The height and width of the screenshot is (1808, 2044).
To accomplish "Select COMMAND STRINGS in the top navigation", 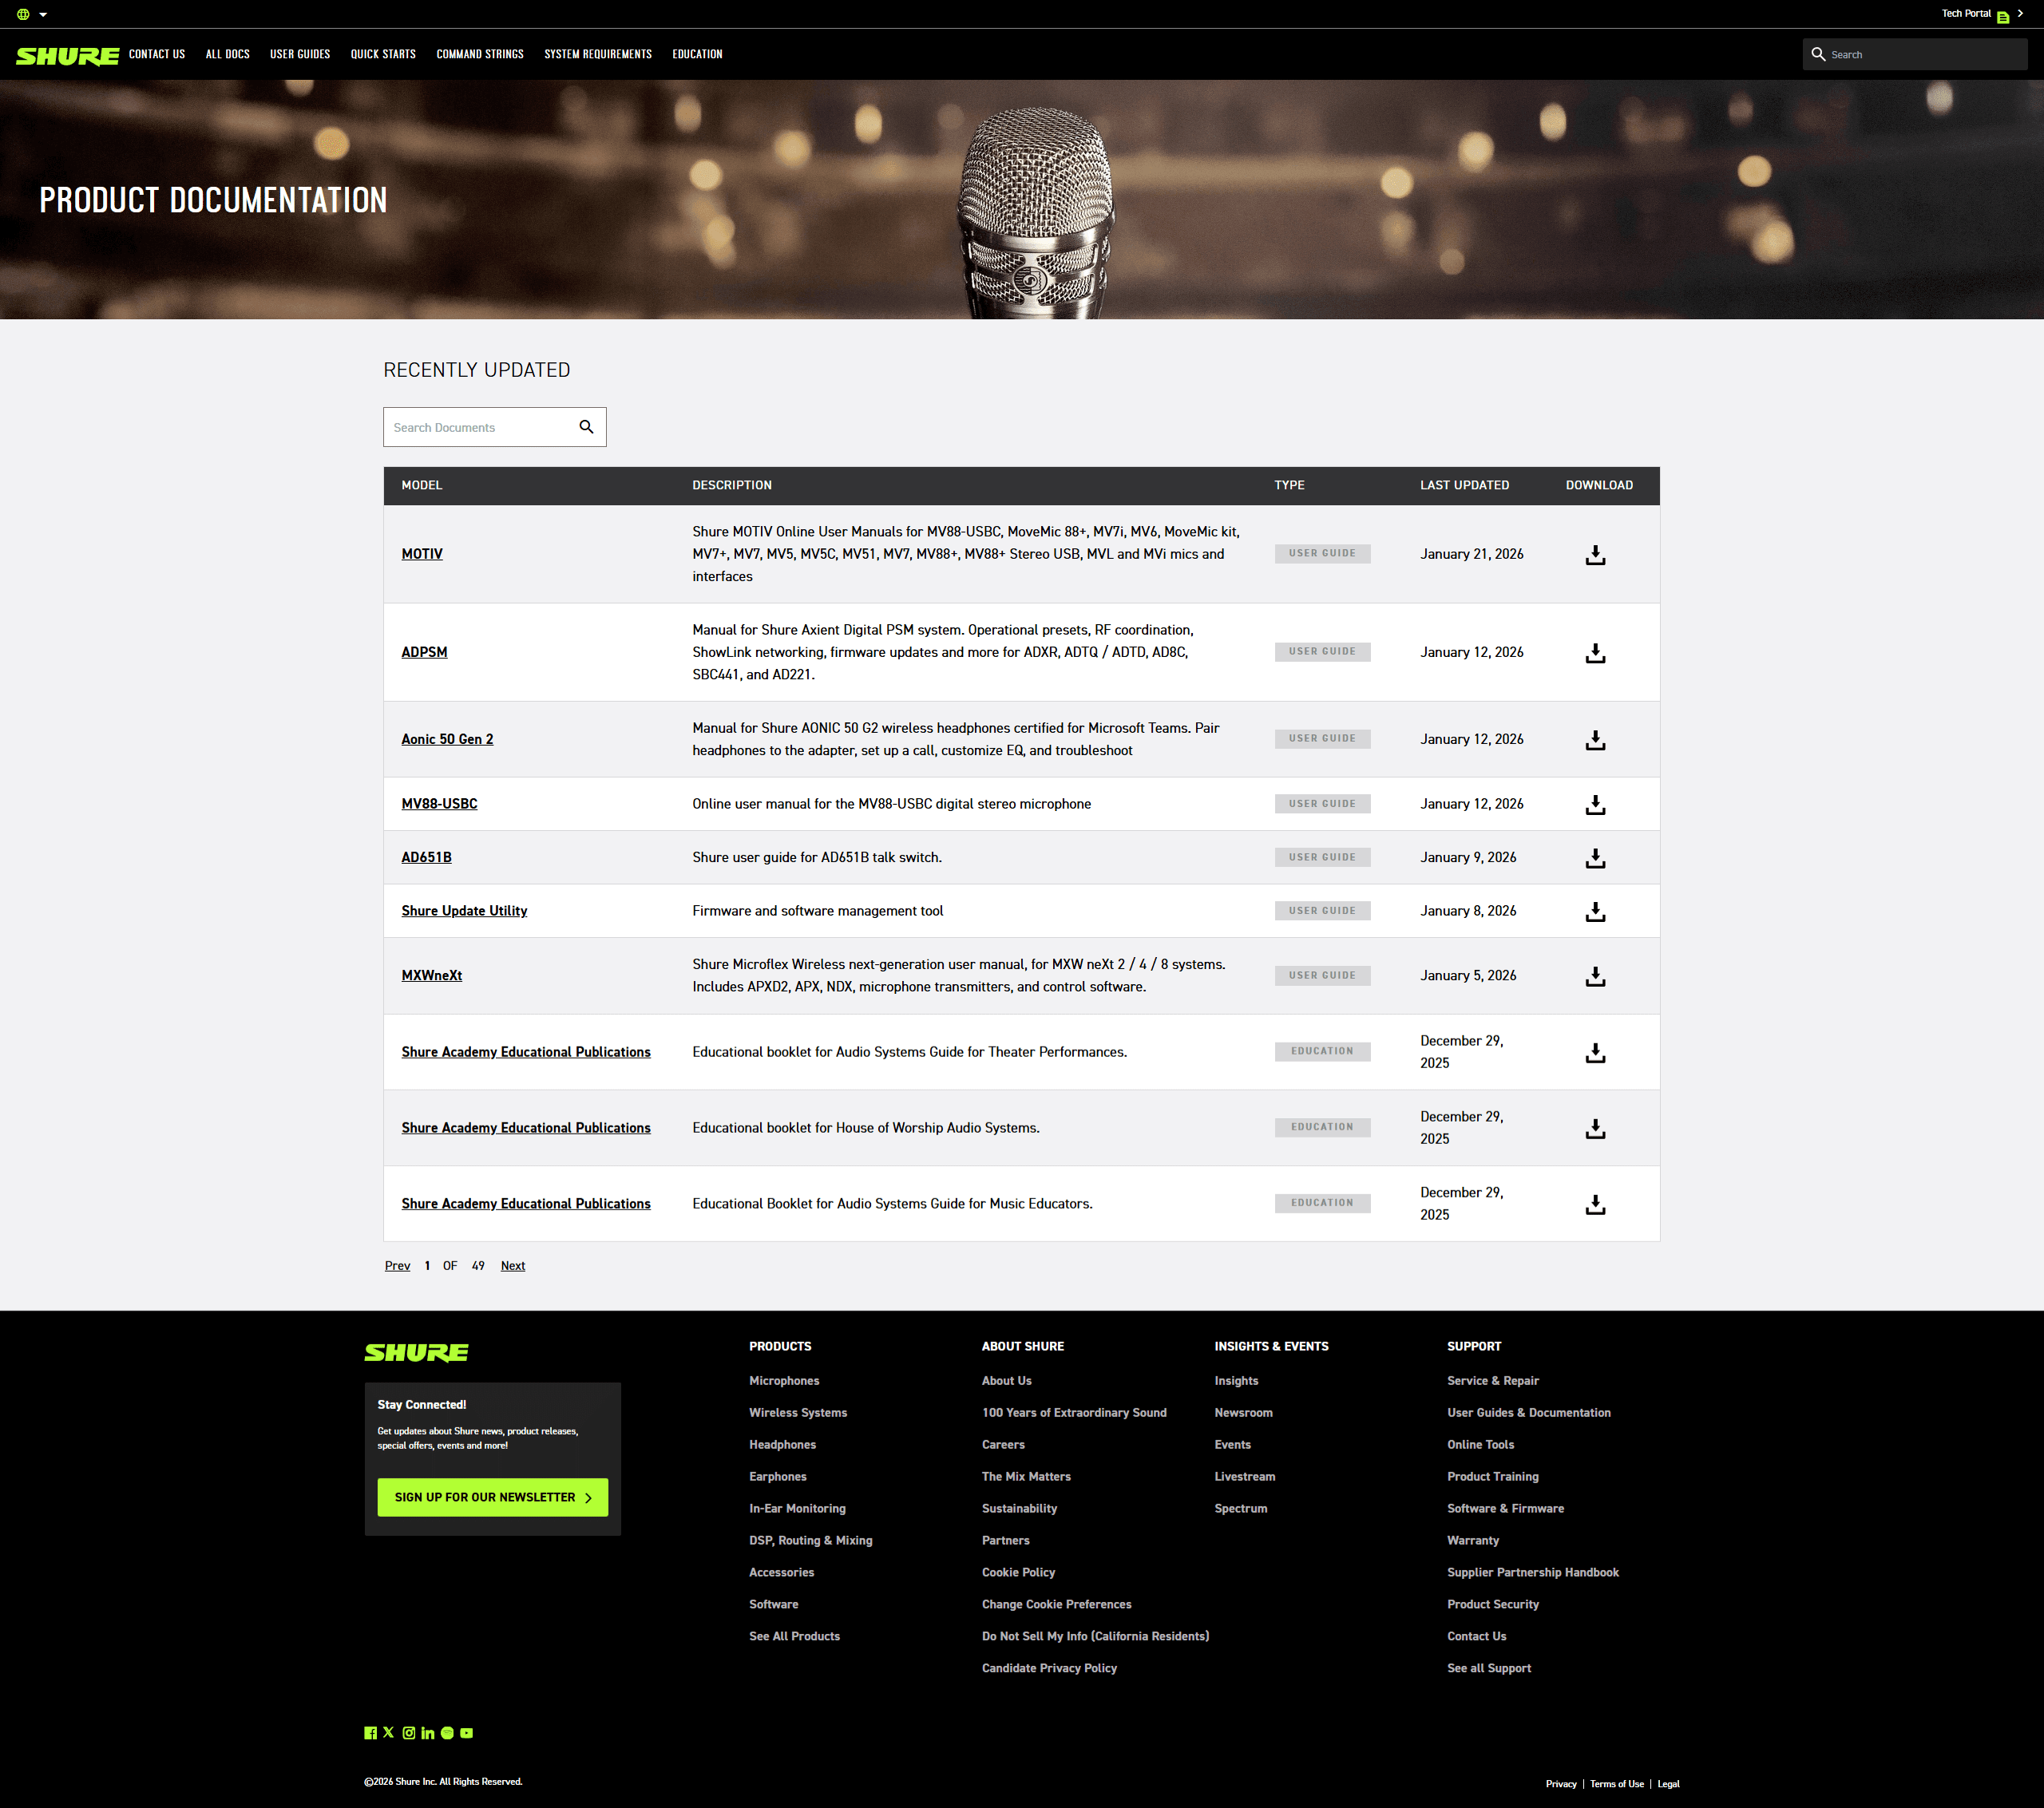I will [x=479, y=55].
